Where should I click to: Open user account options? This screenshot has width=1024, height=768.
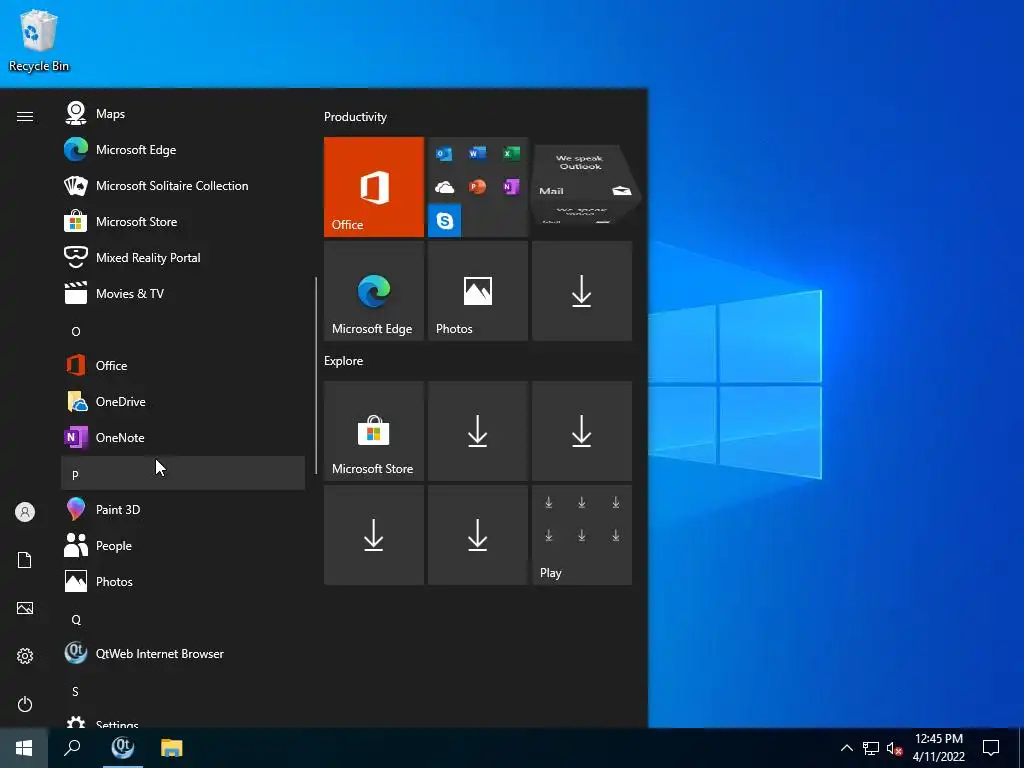point(25,512)
